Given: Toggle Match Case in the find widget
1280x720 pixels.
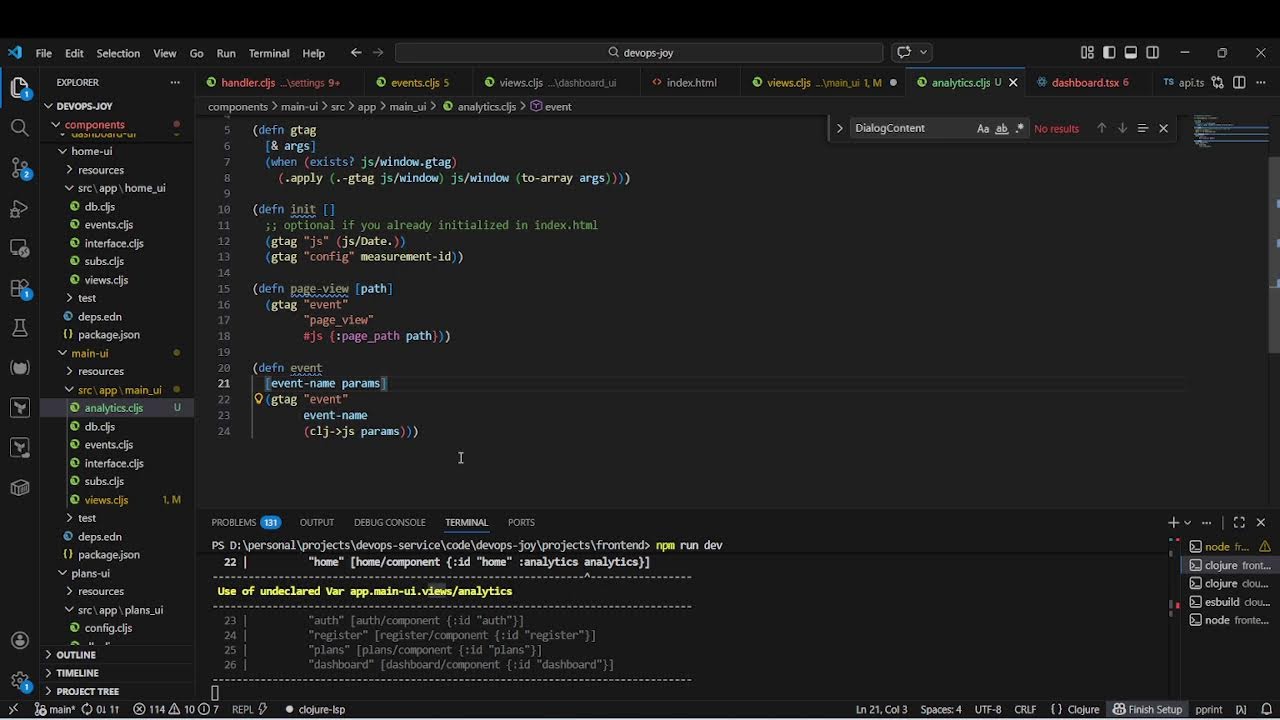Looking at the screenshot, I should pyautogui.click(x=983, y=128).
